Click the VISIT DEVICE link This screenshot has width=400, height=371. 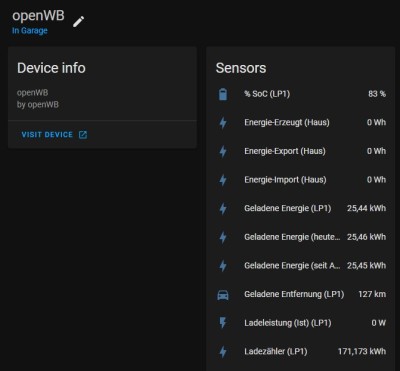click(x=47, y=135)
